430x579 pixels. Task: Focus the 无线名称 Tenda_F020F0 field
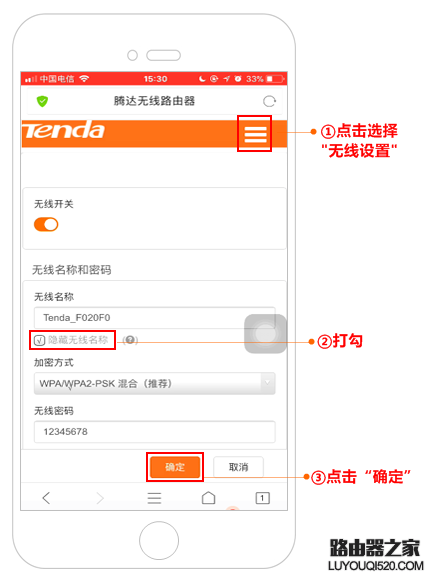154,318
